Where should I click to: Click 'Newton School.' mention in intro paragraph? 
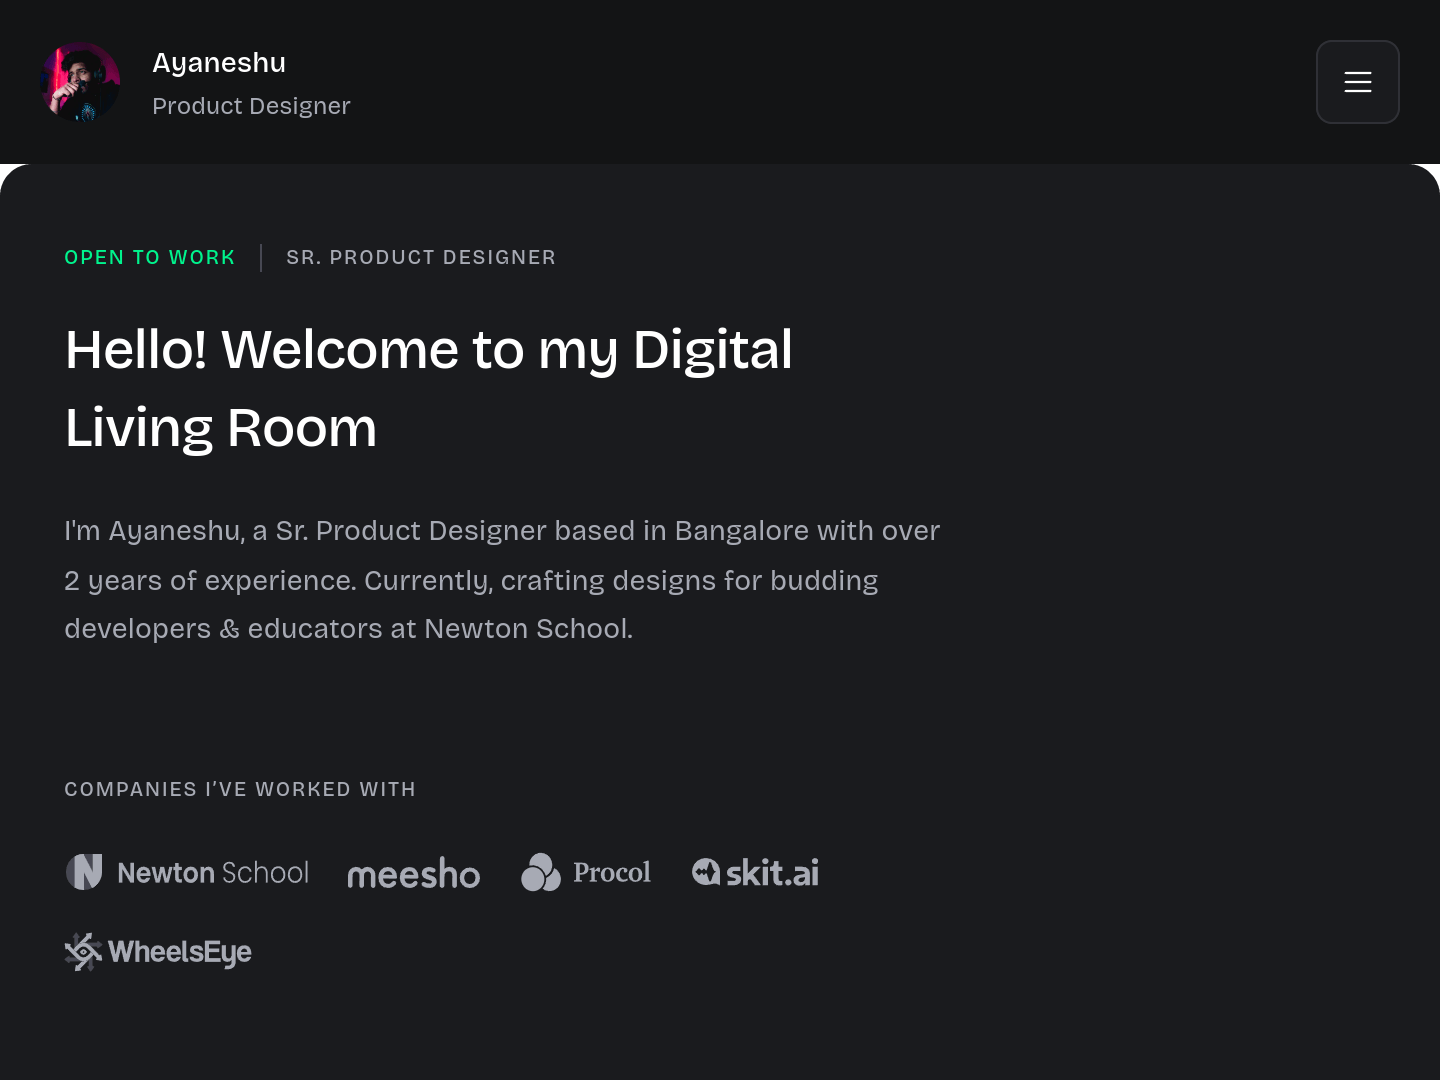(x=528, y=629)
